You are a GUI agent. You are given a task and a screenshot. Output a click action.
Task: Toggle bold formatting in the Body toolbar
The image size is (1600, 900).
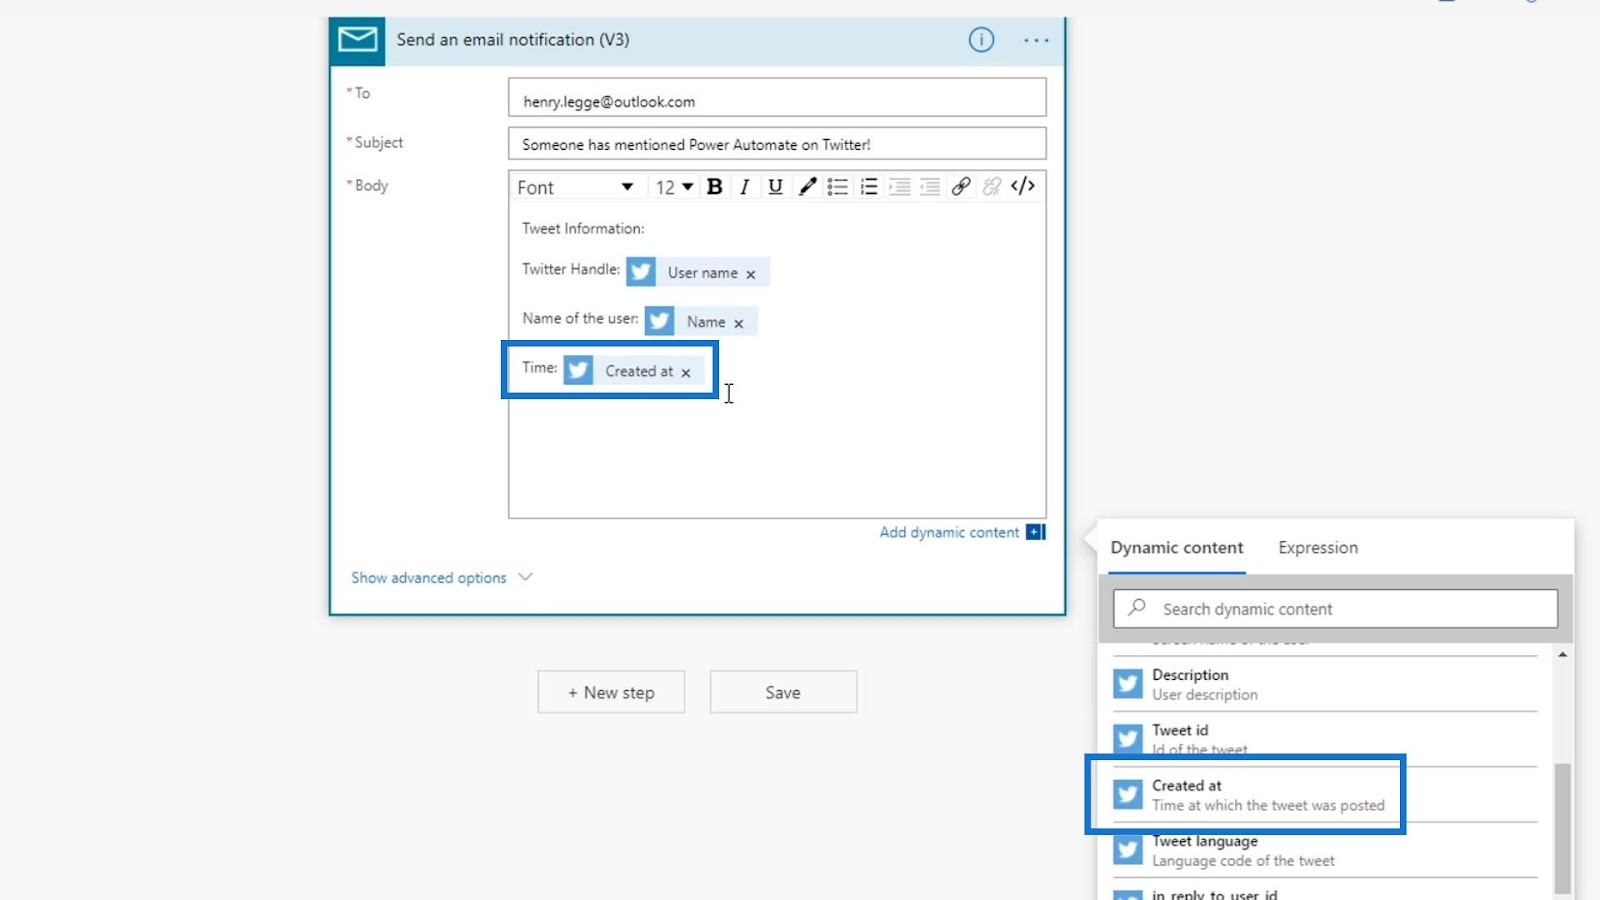pos(714,187)
